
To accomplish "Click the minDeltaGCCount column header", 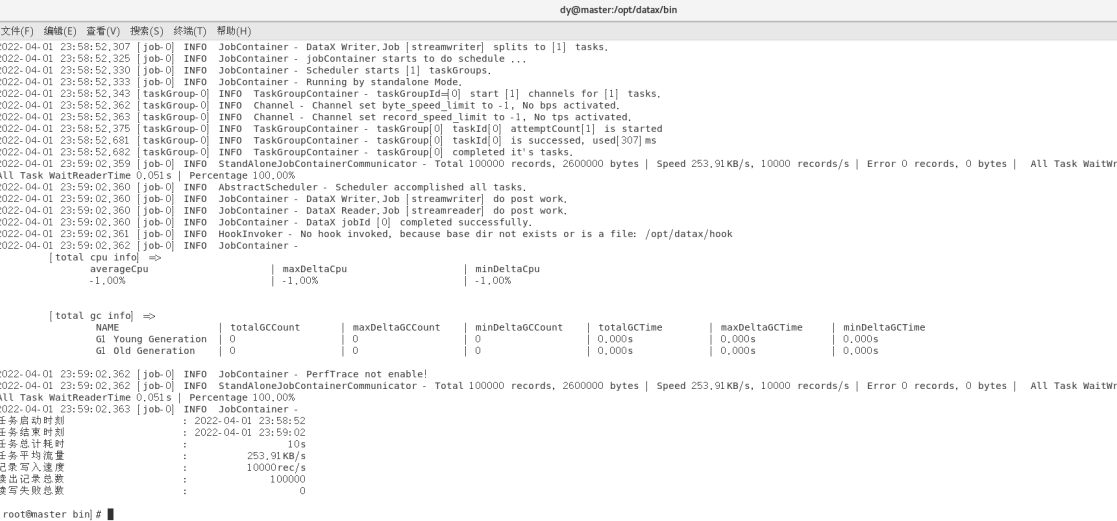I will tap(519, 327).
